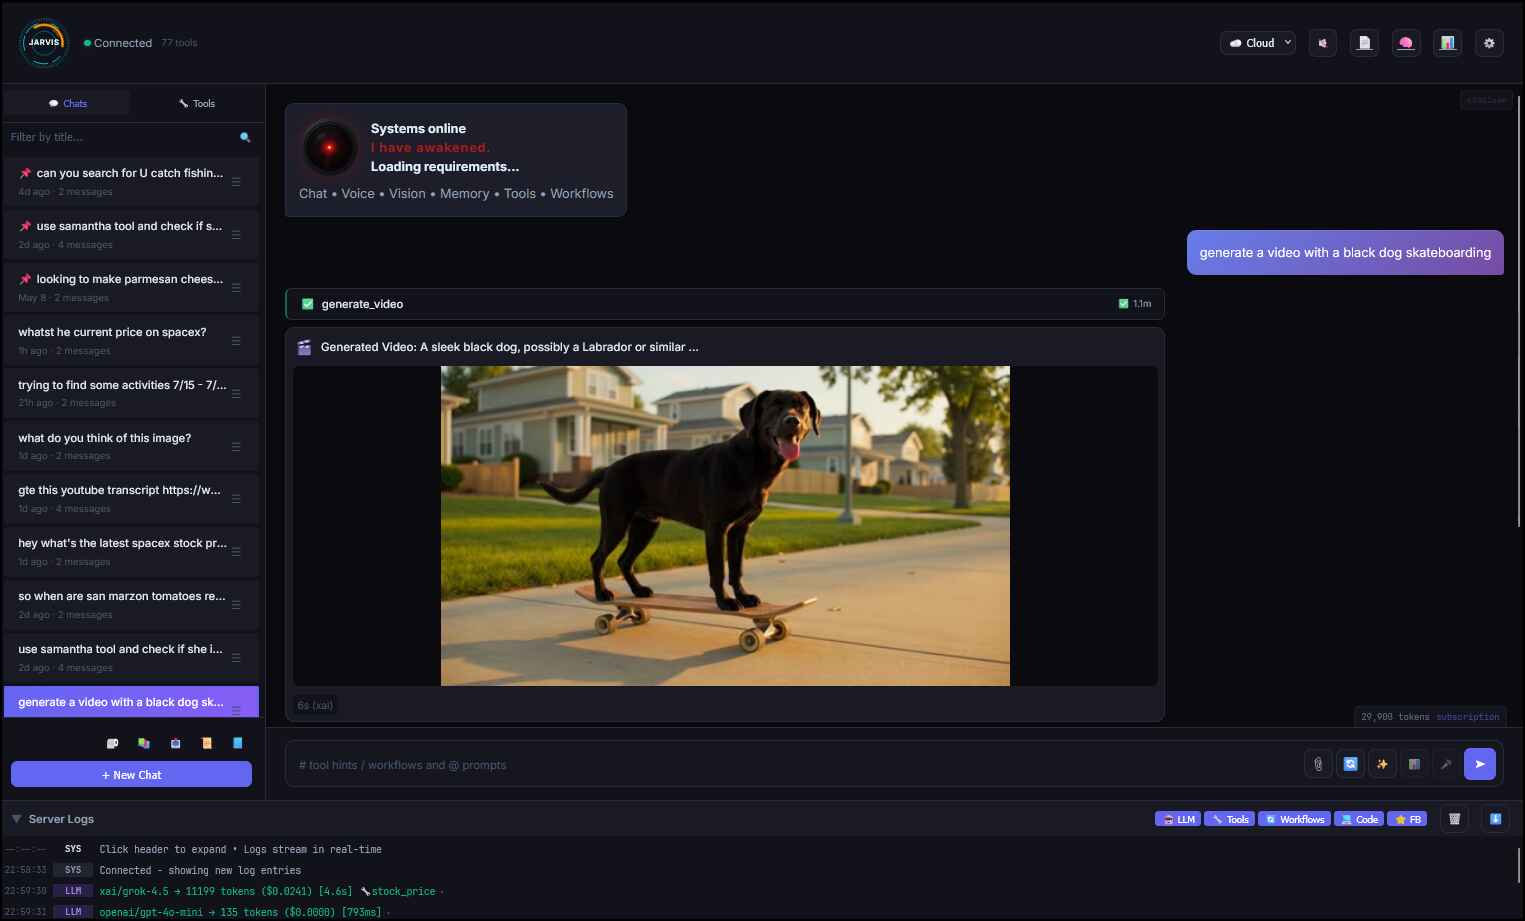Clear server logs with the trash icon
The height and width of the screenshot is (921, 1525).
click(x=1455, y=819)
